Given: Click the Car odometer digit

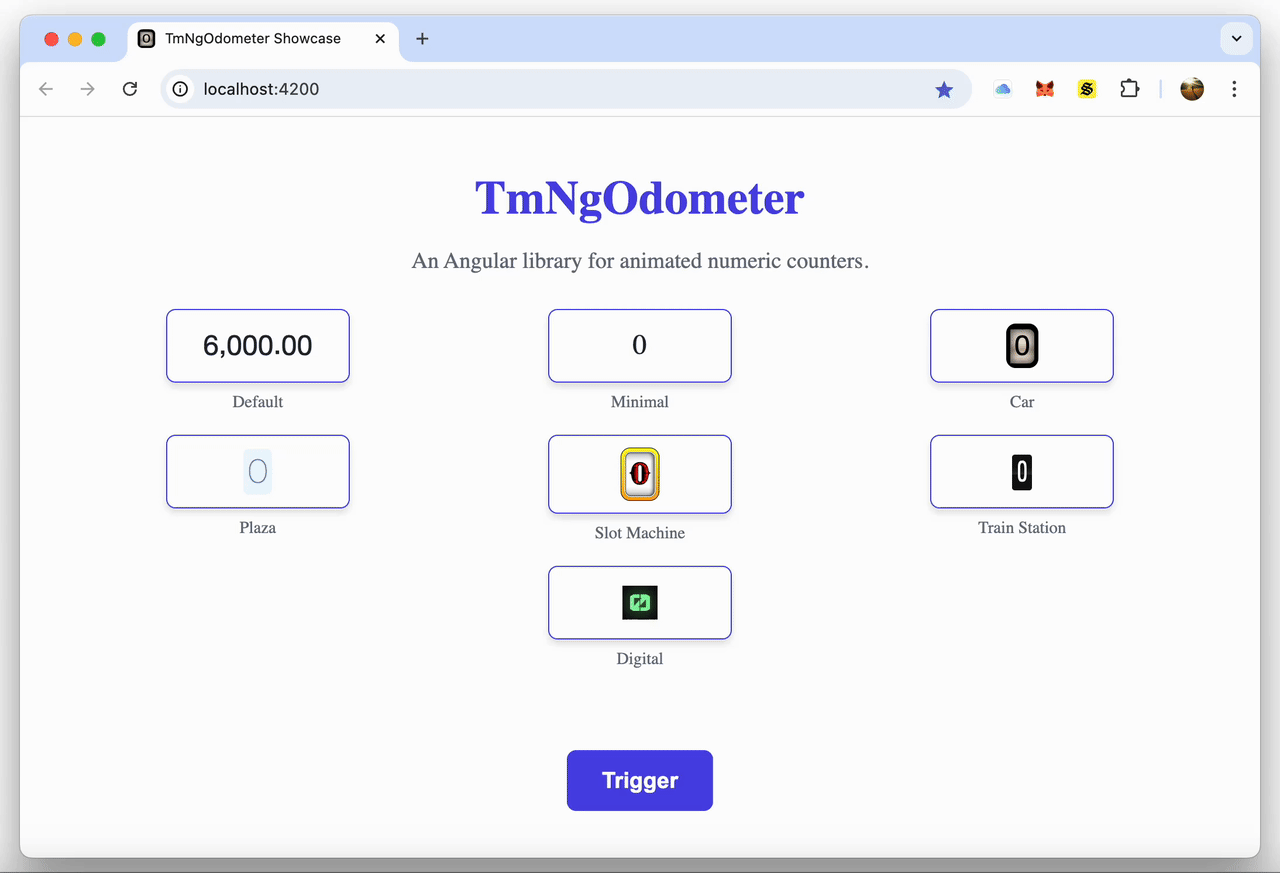Looking at the screenshot, I should 1022,346.
